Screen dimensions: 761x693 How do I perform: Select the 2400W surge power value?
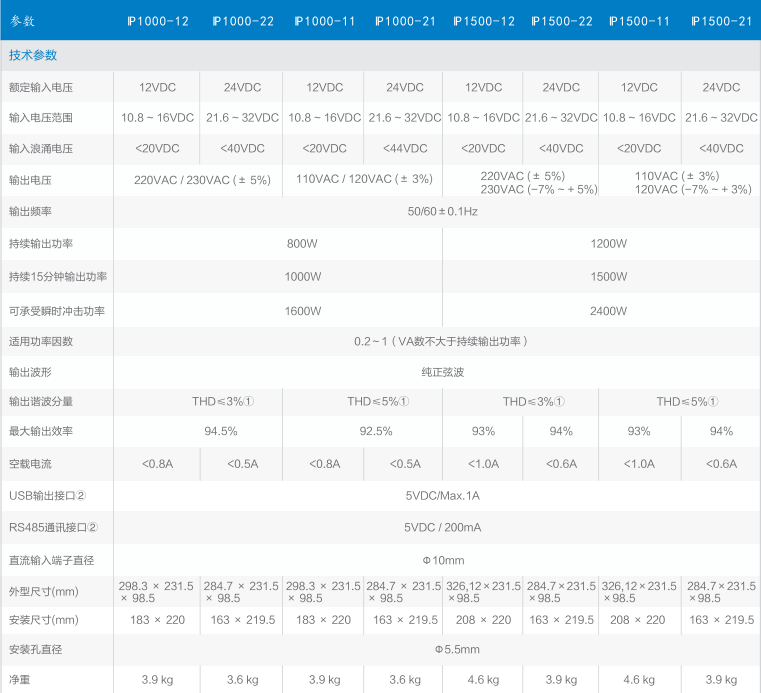point(608,311)
